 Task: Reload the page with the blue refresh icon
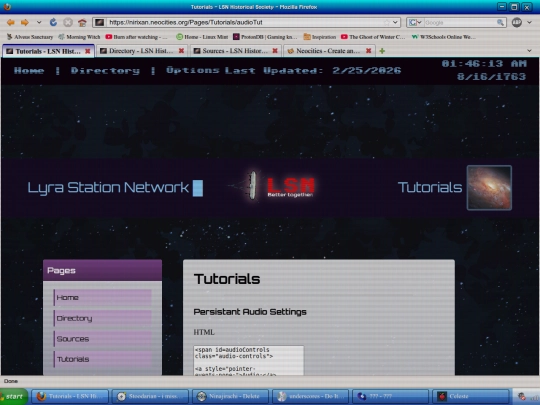53,22
